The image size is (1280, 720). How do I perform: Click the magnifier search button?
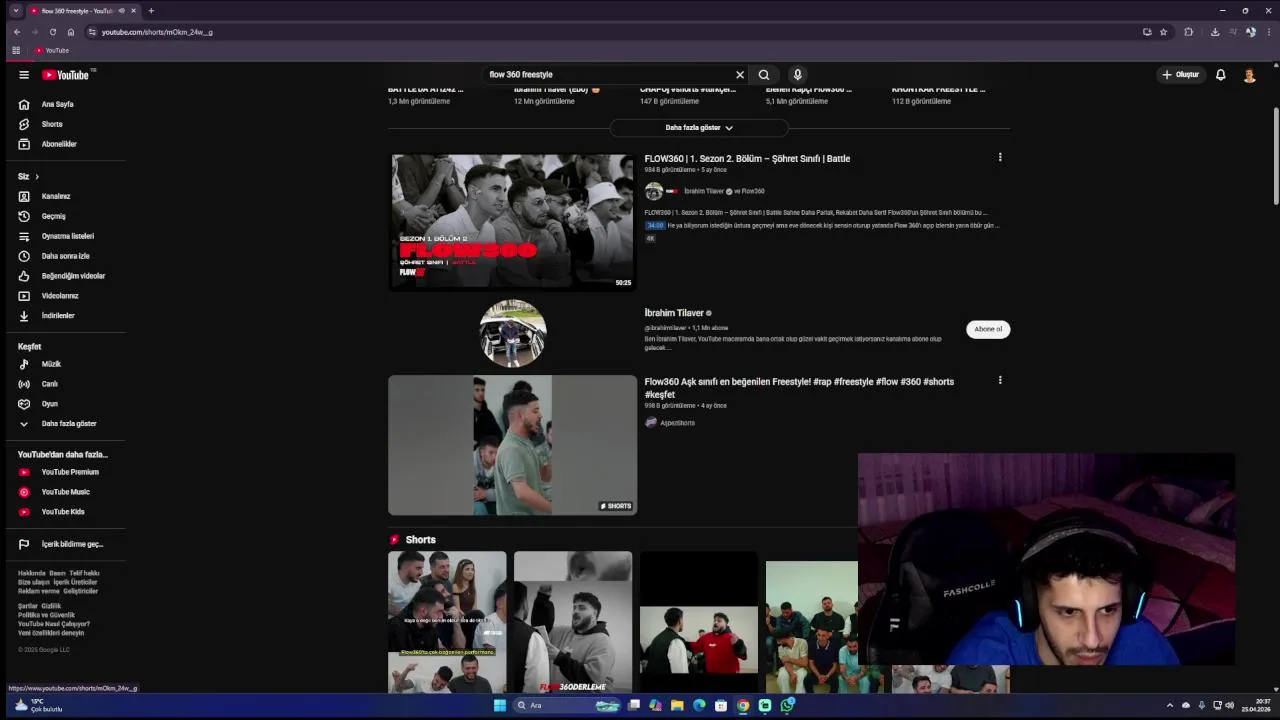(764, 75)
